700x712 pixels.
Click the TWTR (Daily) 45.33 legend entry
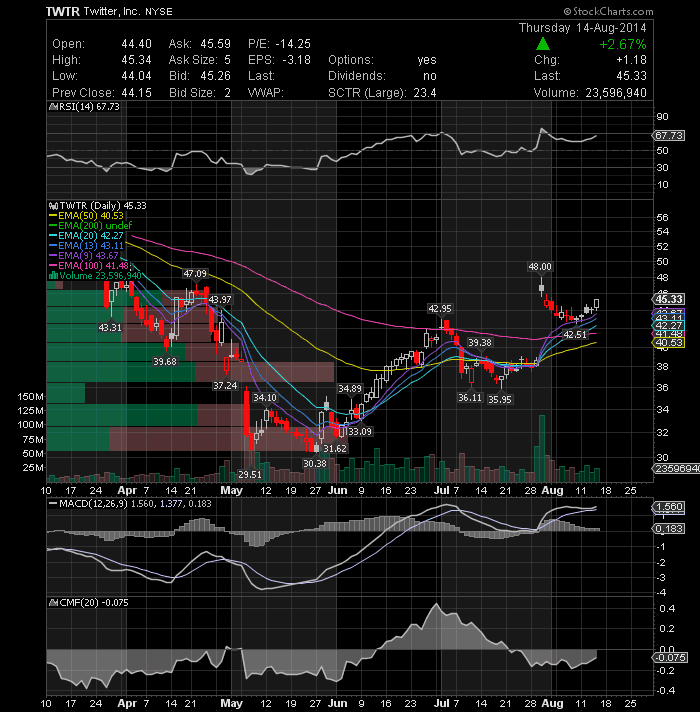point(98,206)
